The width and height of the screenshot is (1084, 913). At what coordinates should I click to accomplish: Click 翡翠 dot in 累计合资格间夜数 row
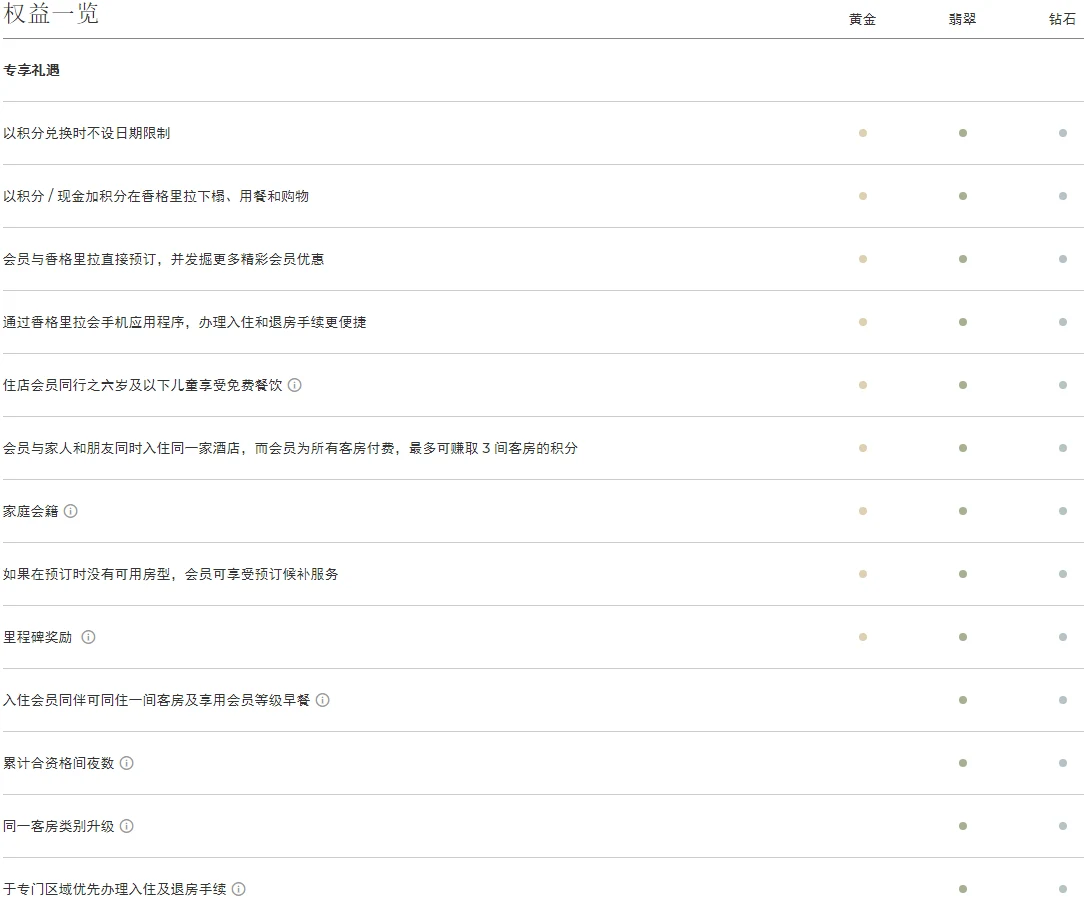pyautogui.click(x=963, y=763)
